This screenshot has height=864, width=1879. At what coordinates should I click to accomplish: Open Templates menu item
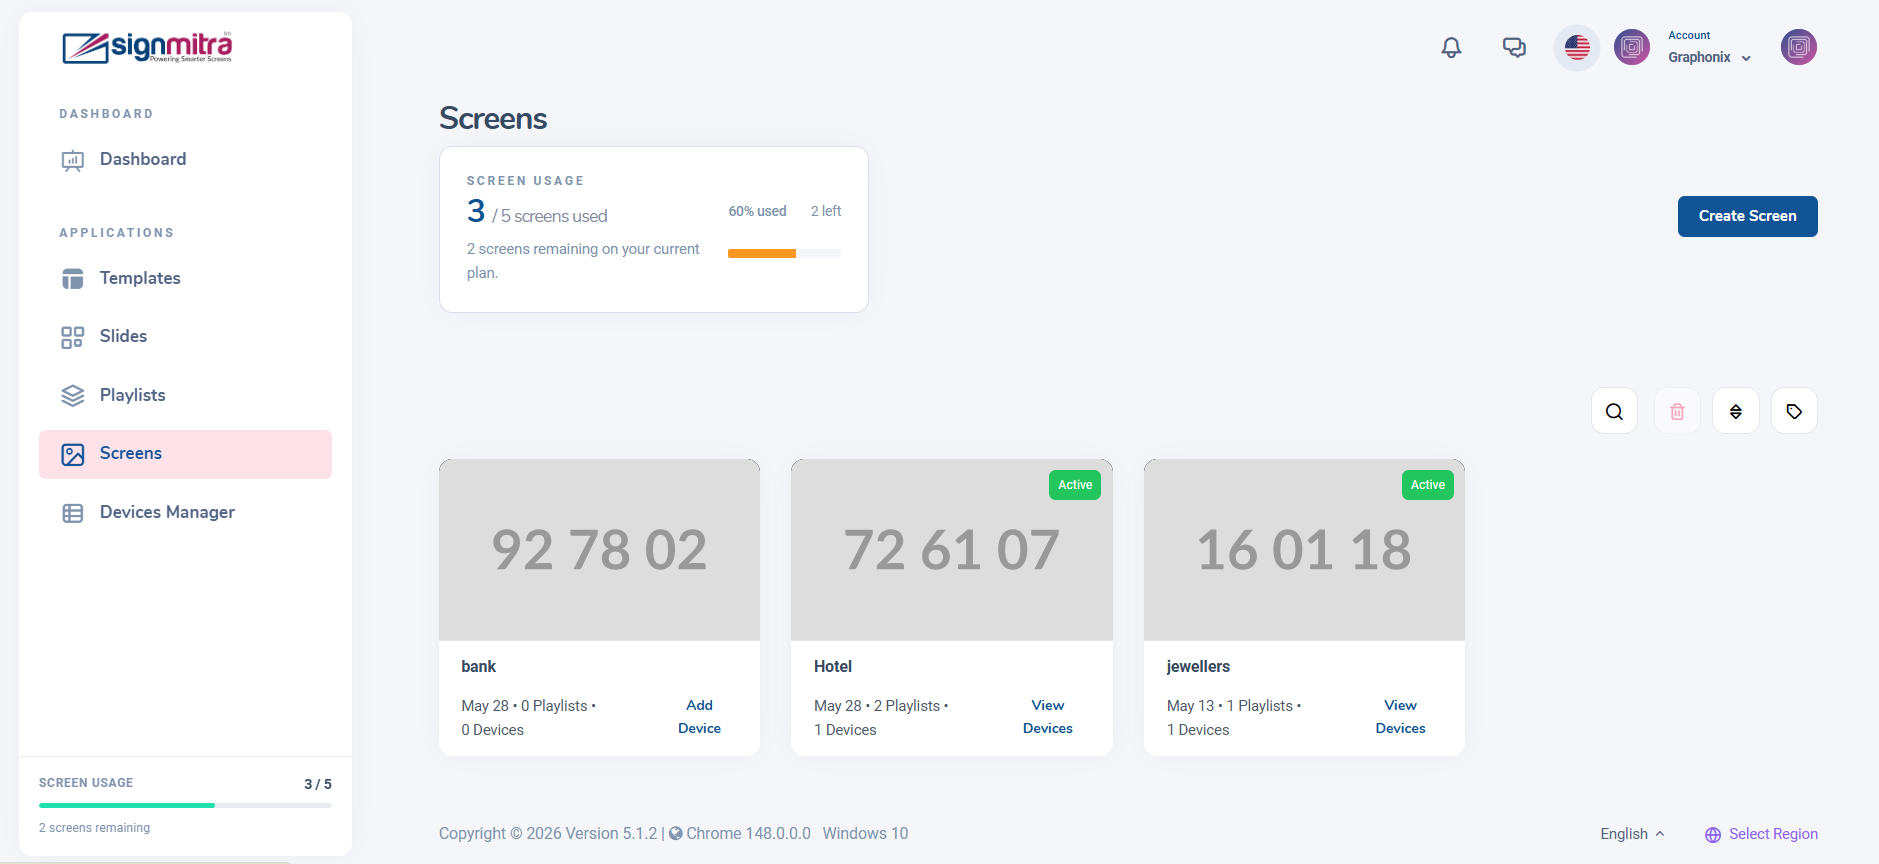(x=185, y=279)
